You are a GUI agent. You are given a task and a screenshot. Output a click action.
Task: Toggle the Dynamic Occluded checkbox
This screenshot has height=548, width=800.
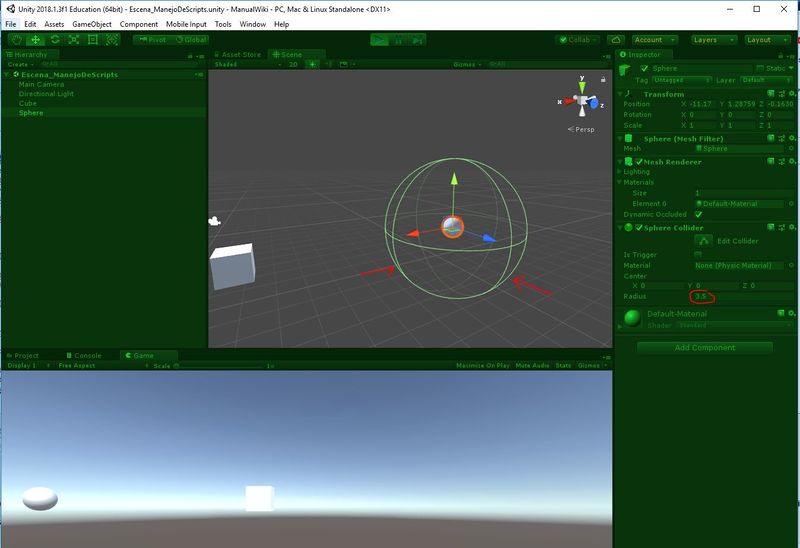point(698,214)
